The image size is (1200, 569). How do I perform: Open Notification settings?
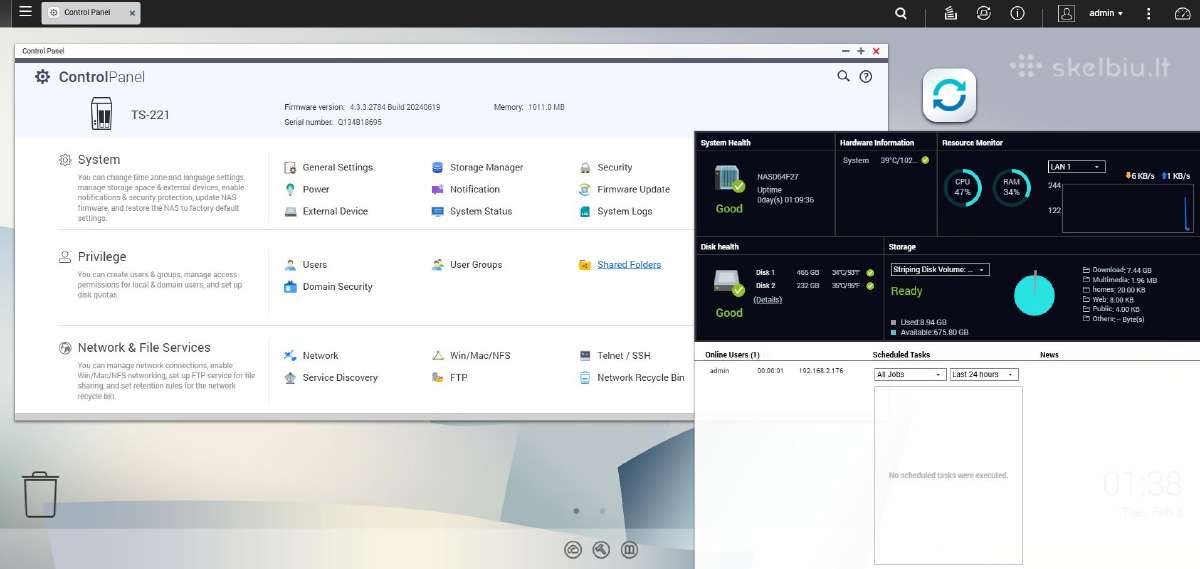click(x=466, y=189)
